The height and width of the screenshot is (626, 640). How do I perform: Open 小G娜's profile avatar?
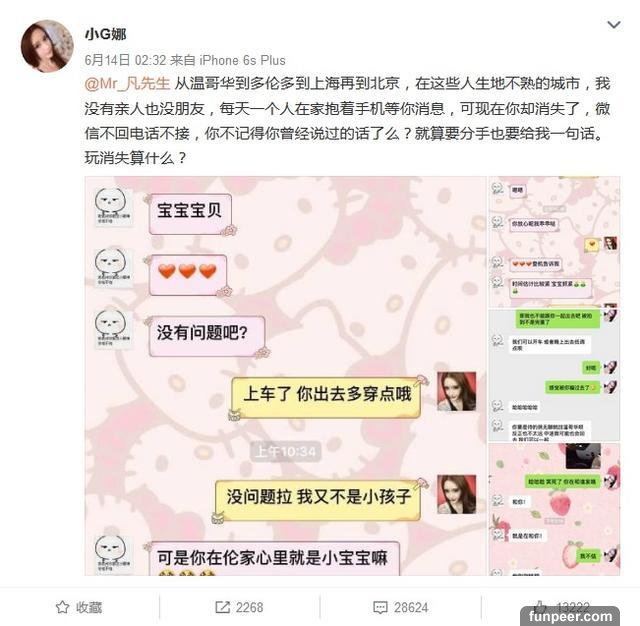47,46
